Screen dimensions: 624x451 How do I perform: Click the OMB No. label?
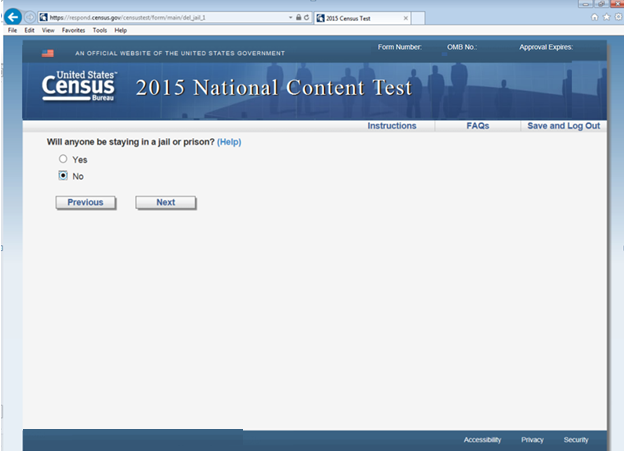462,47
